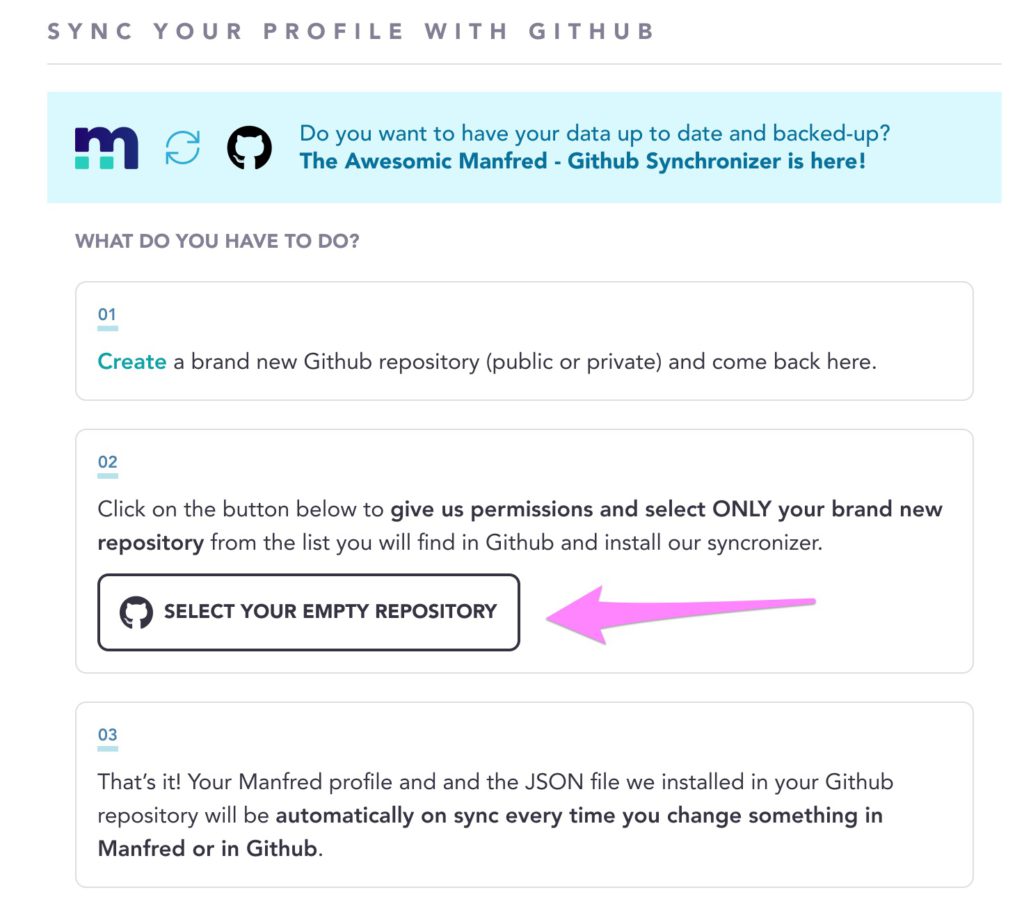Click the bold "Manfred or in Github" text
Image resolution: width=1024 pixels, height=920 pixels.
(208, 849)
